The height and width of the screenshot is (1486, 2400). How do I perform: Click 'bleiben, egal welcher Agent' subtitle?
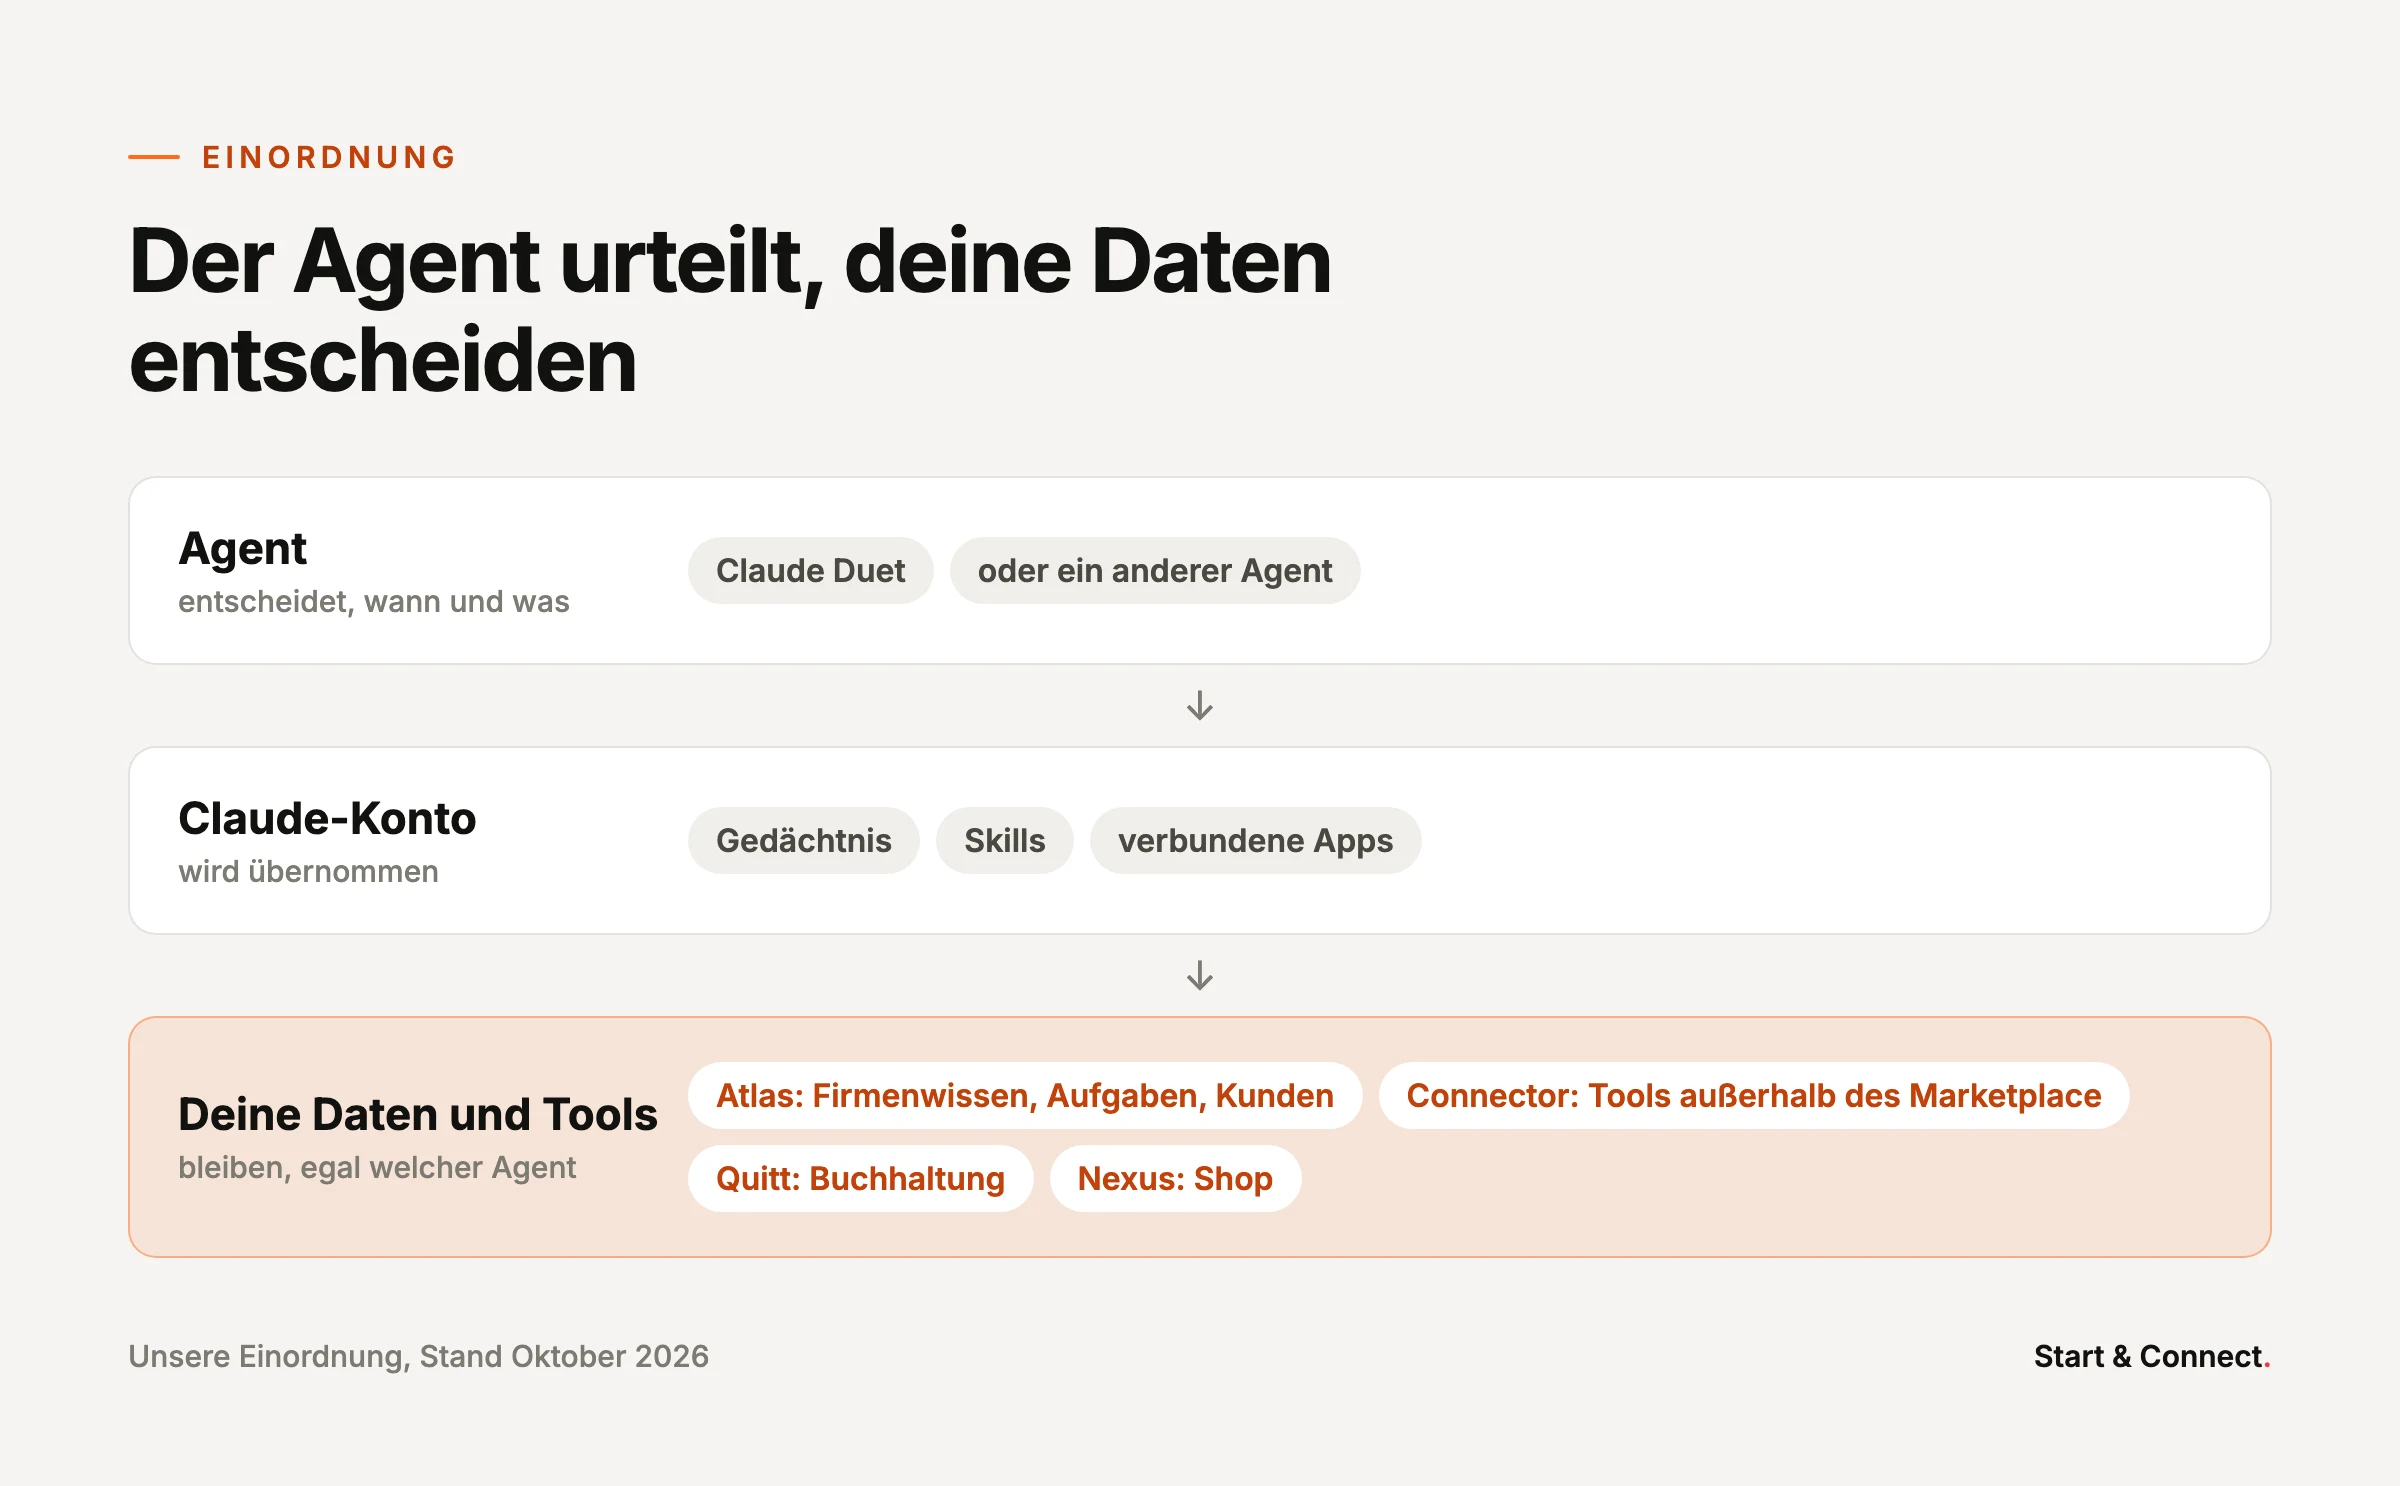(x=377, y=1167)
